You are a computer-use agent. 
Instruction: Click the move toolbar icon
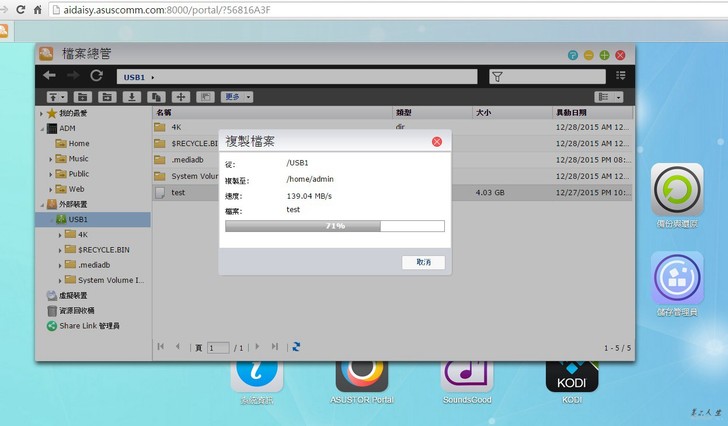(181, 97)
